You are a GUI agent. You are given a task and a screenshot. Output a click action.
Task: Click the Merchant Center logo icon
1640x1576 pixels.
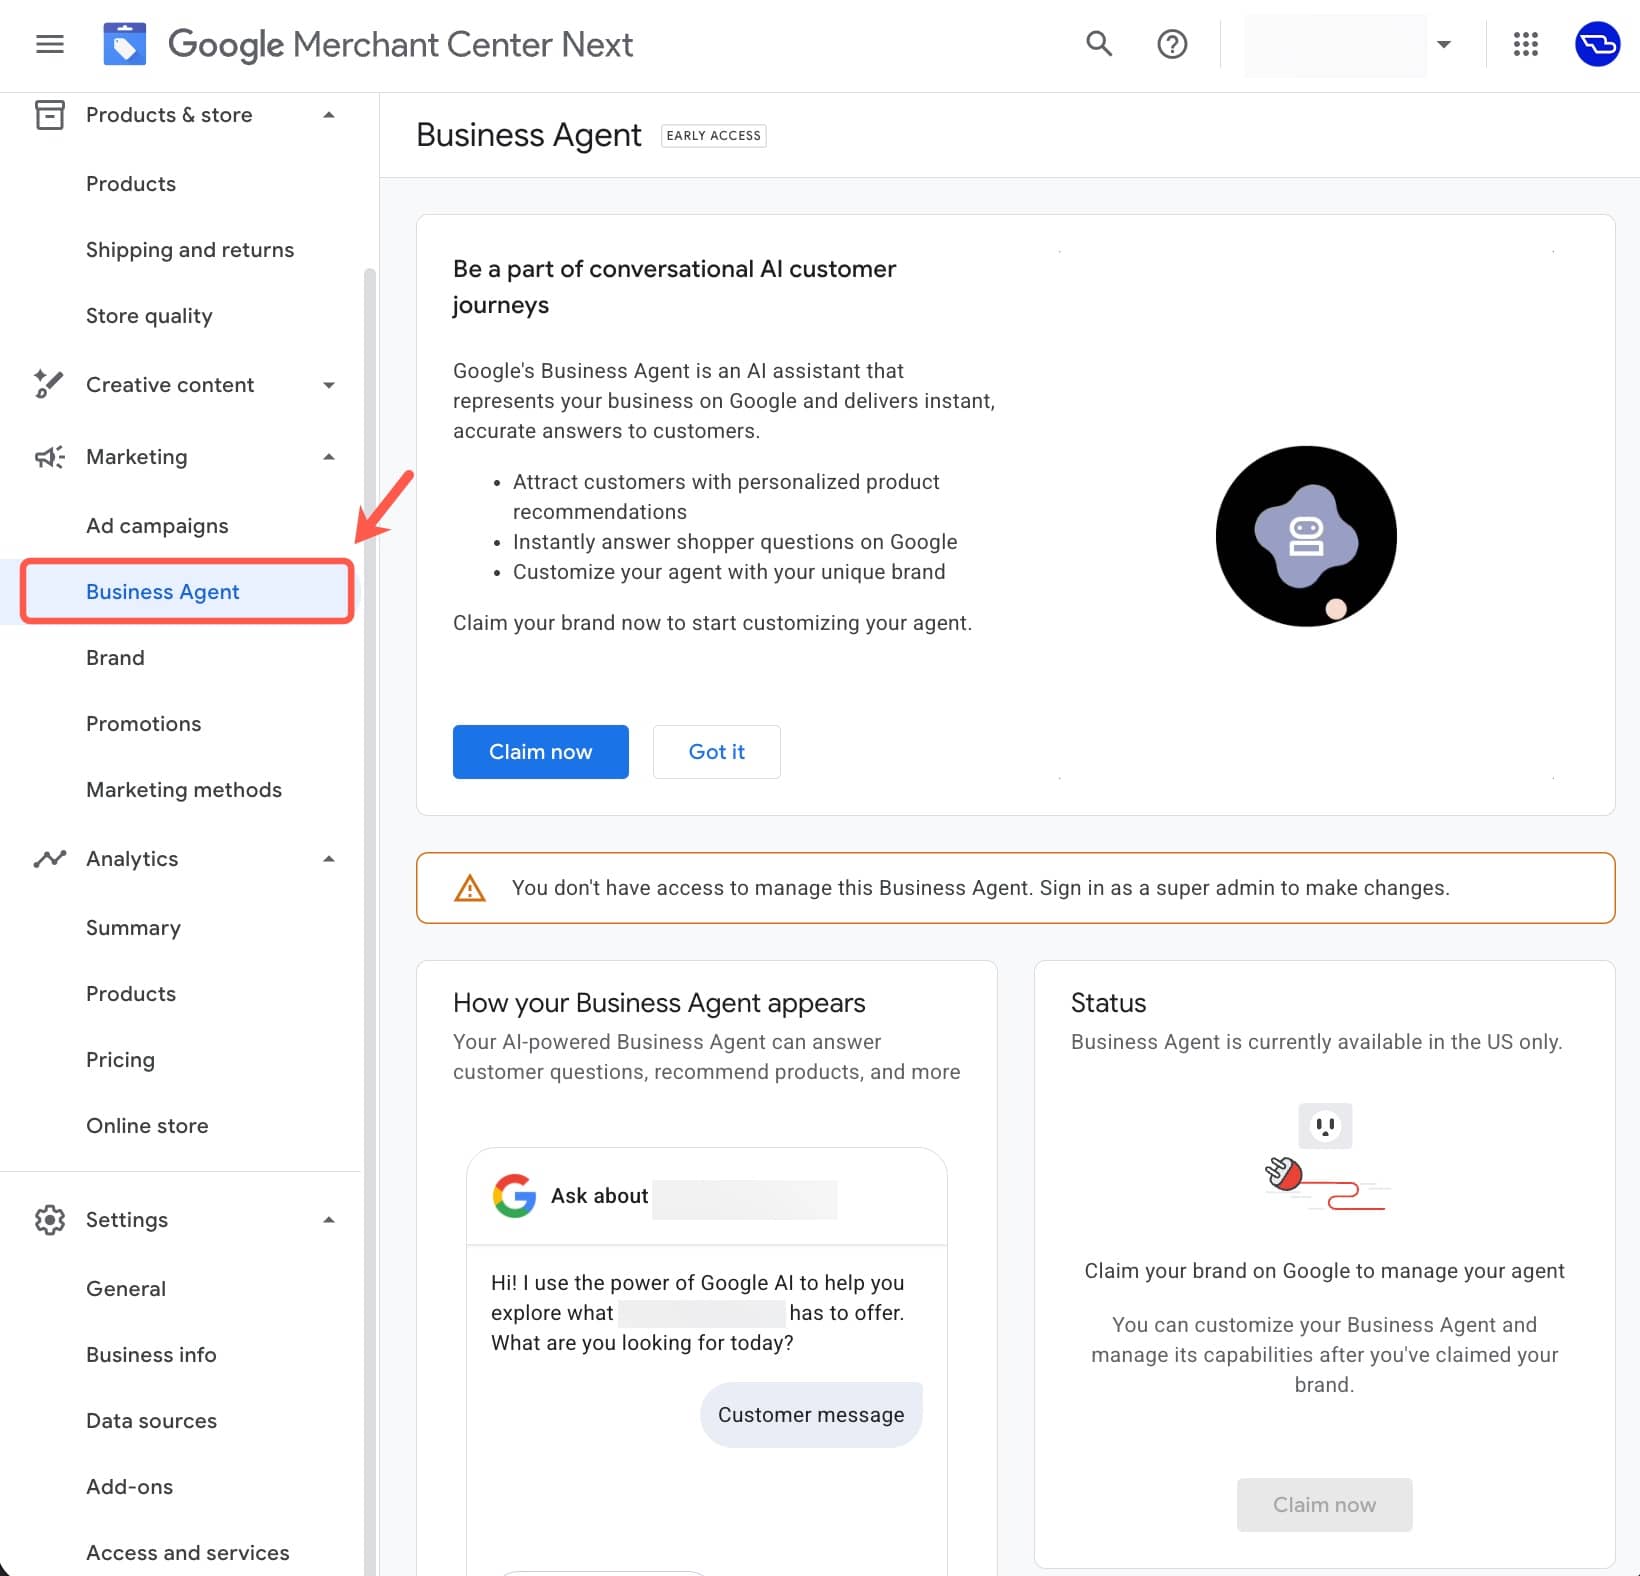pyautogui.click(x=125, y=44)
